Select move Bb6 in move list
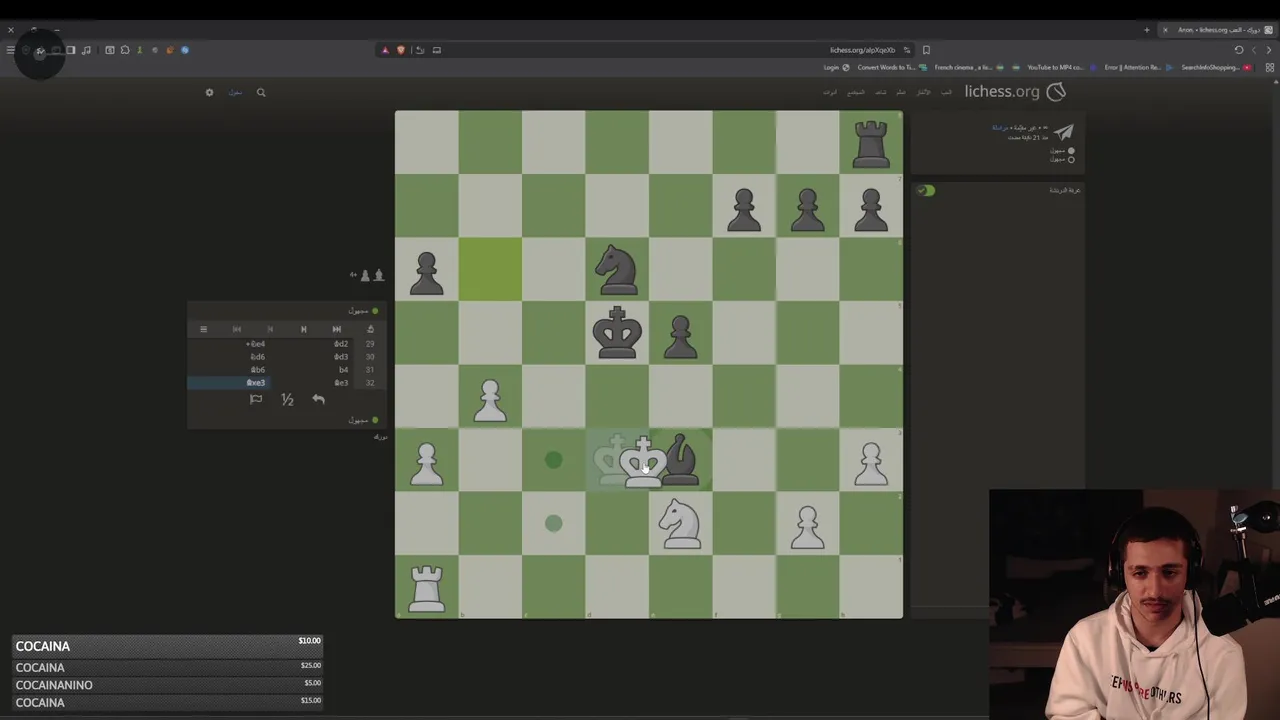The image size is (1280, 720). [x=258, y=370]
